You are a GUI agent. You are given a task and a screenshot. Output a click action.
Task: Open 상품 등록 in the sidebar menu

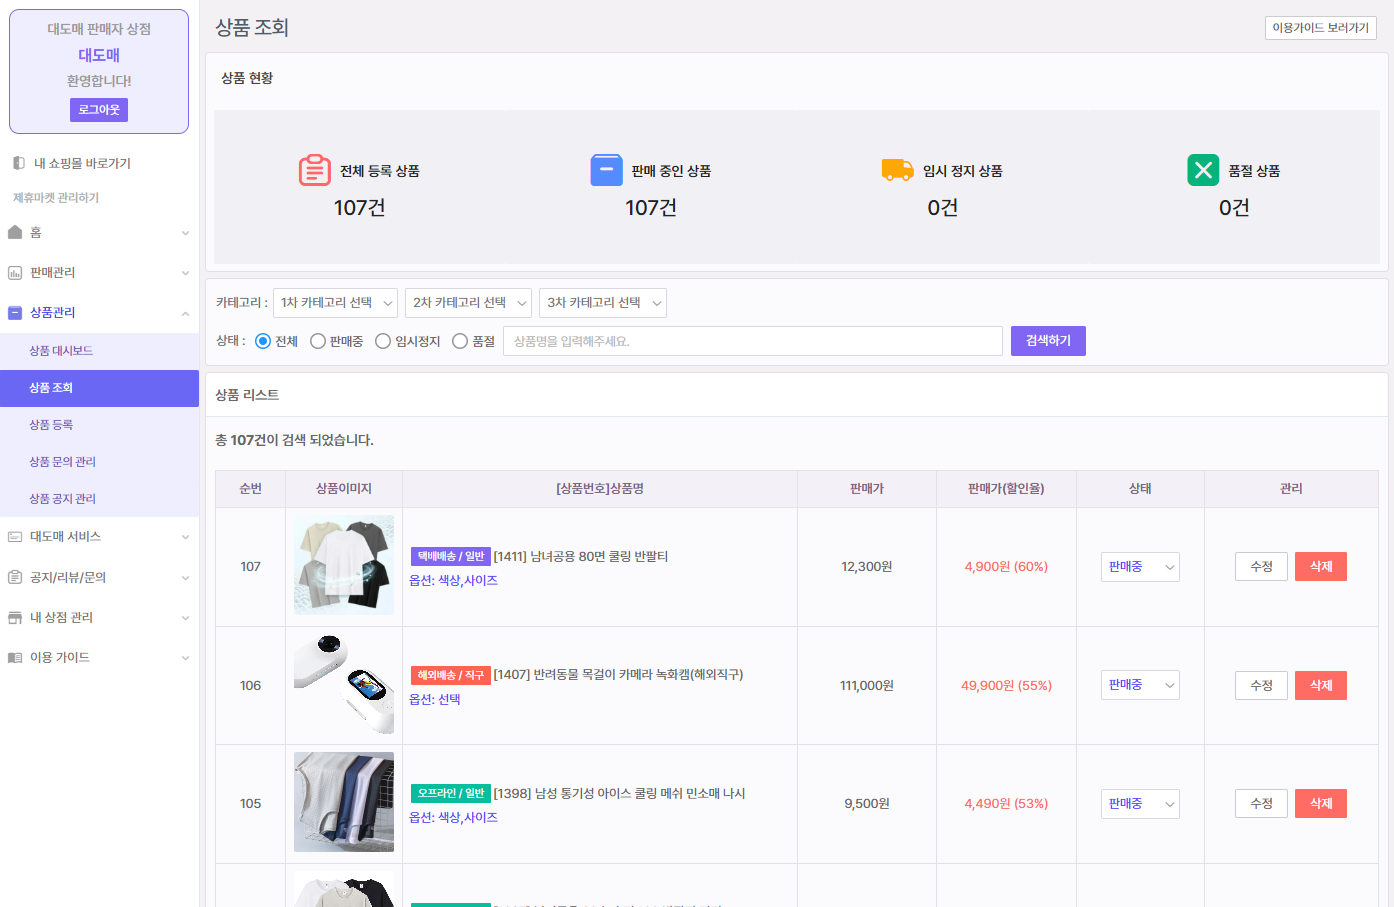point(51,425)
